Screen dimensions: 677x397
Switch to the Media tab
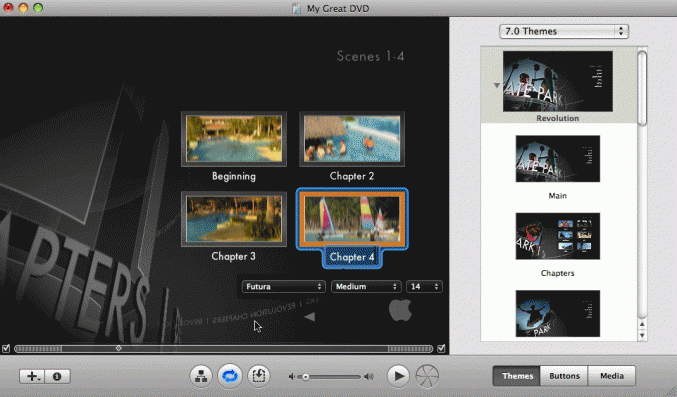click(x=611, y=376)
